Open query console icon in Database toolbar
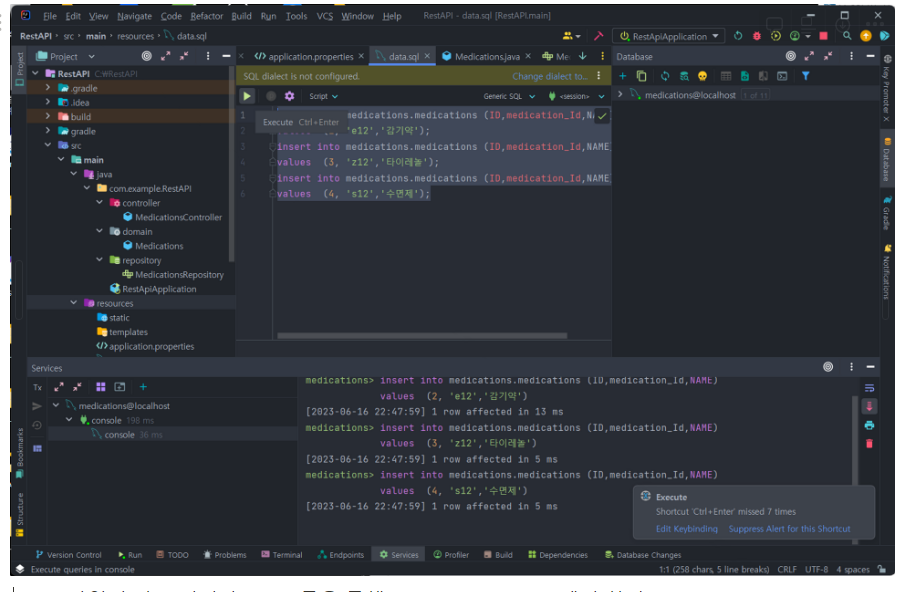 782,76
